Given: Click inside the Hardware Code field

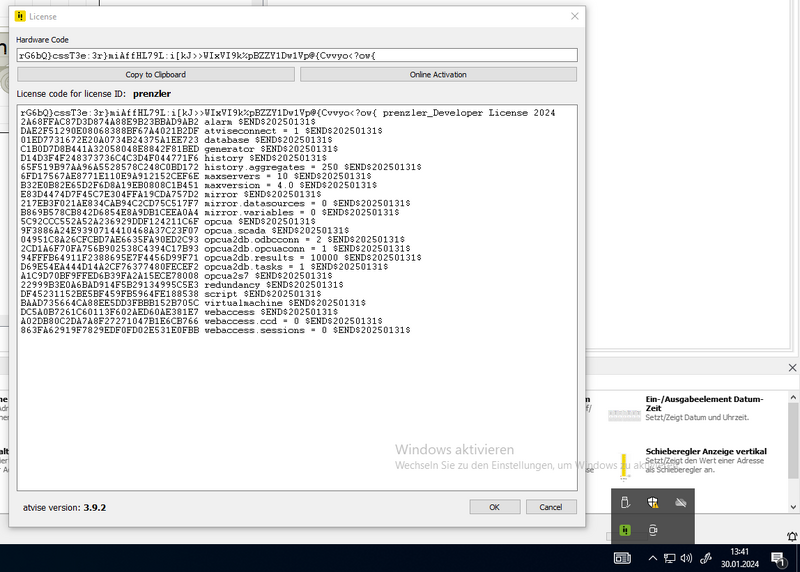Looking at the screenshot, I should [x=297, y=55].
